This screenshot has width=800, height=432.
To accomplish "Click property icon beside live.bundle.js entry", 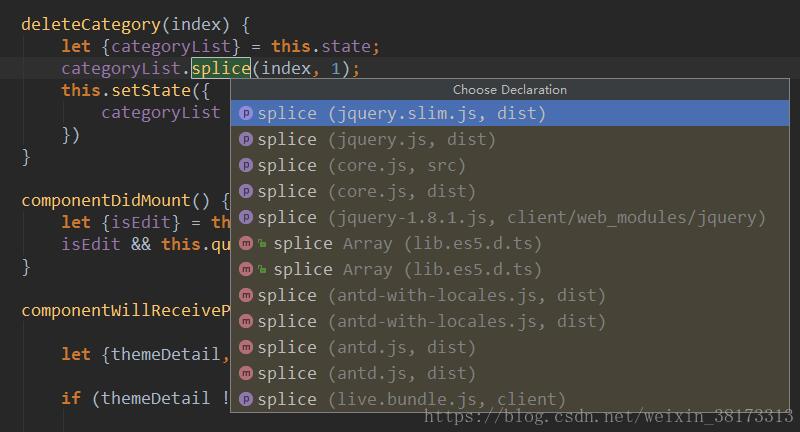I will [246, 399].
